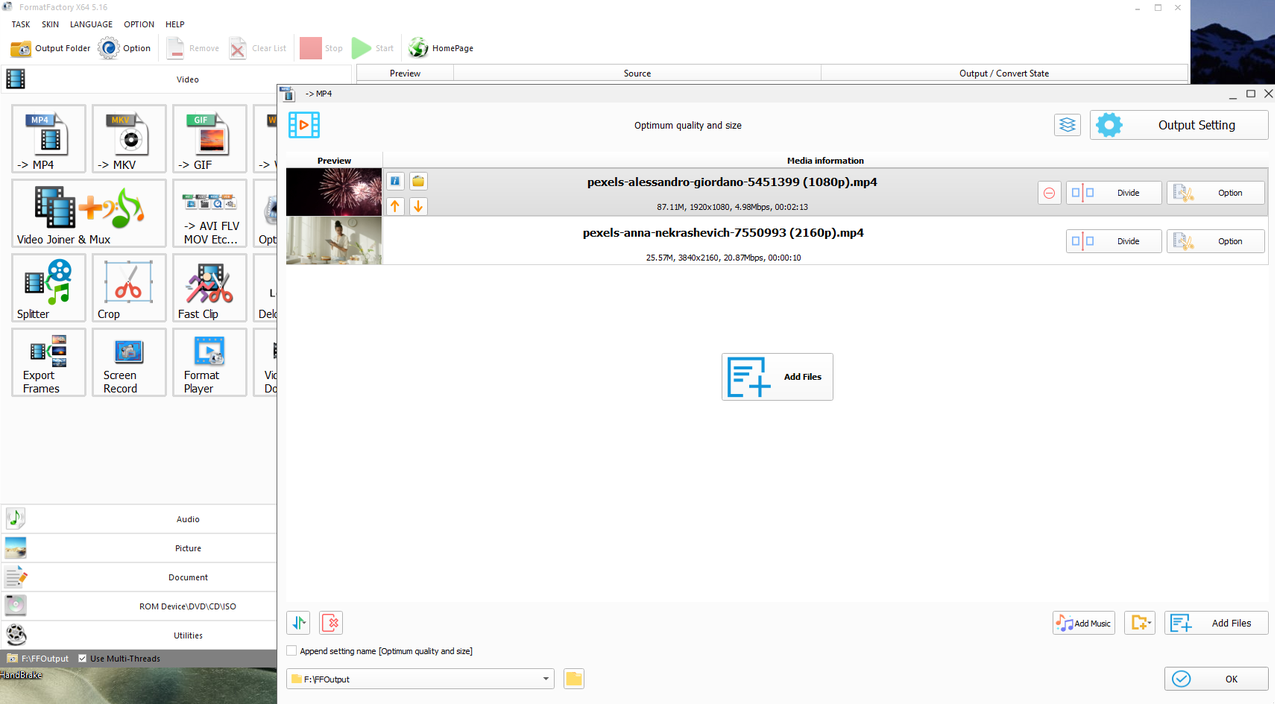
Task: Open the -> GIF converter tile
Action: pyautogui.click(x=209, y=139)
